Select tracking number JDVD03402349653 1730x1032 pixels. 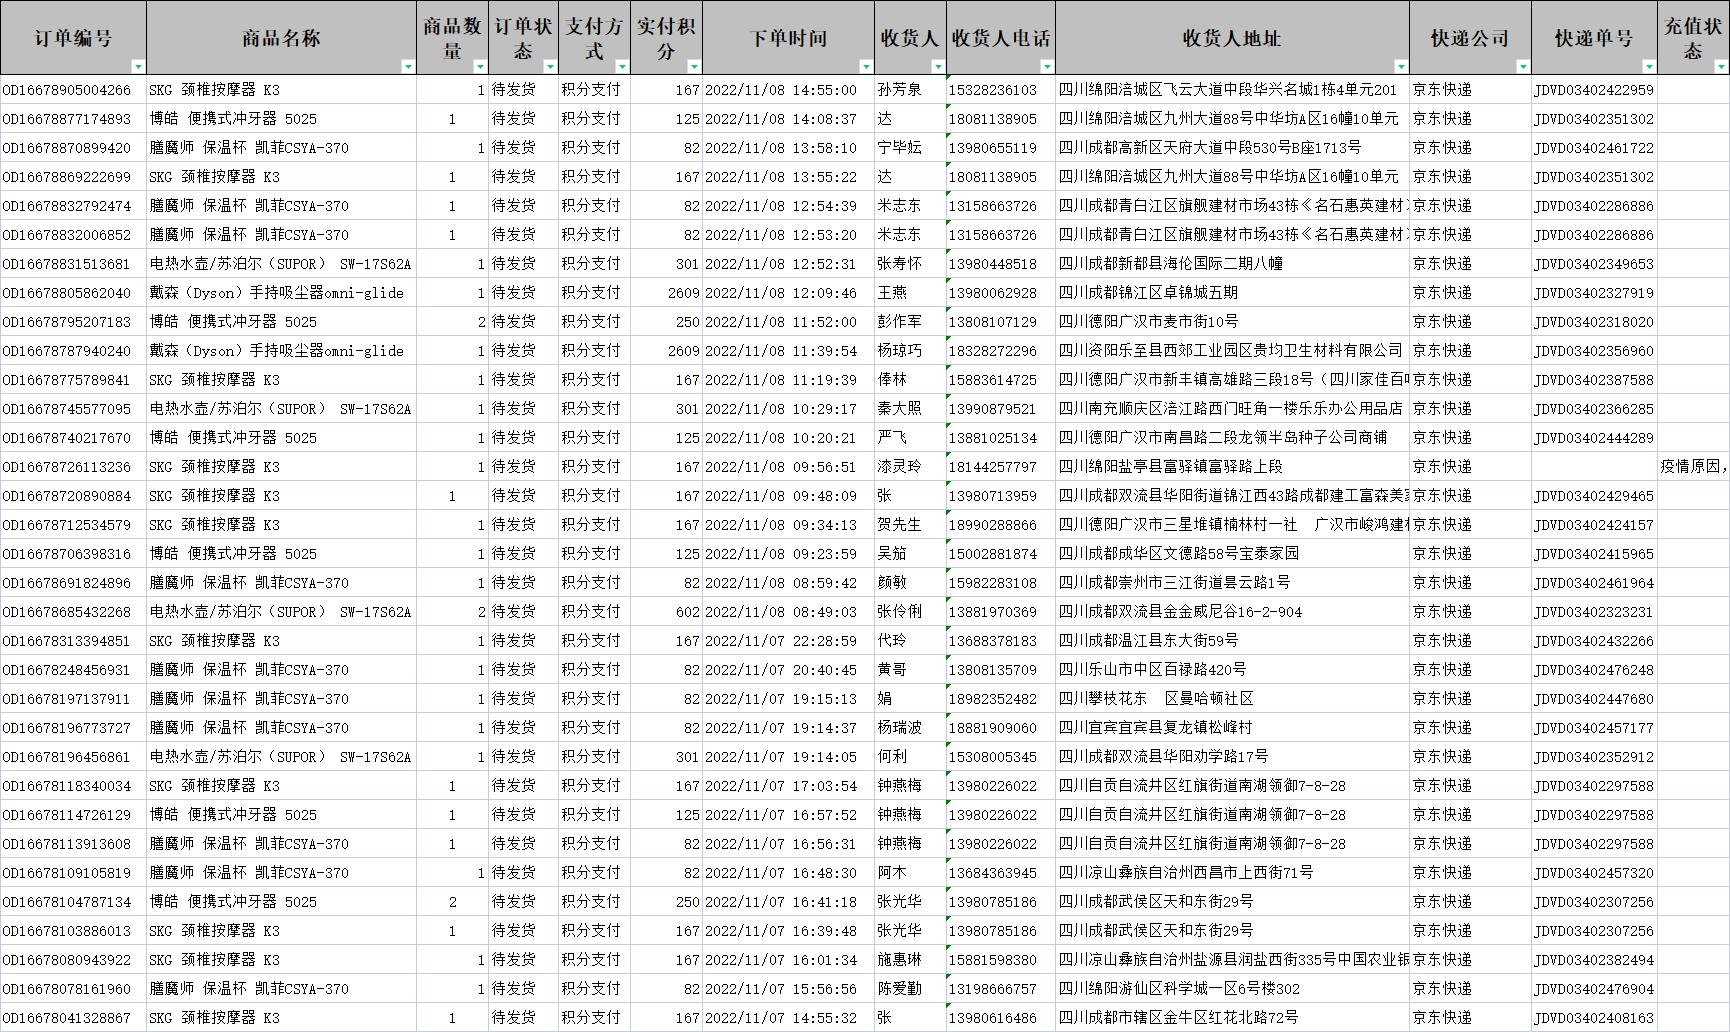[x=1594, y=264]
